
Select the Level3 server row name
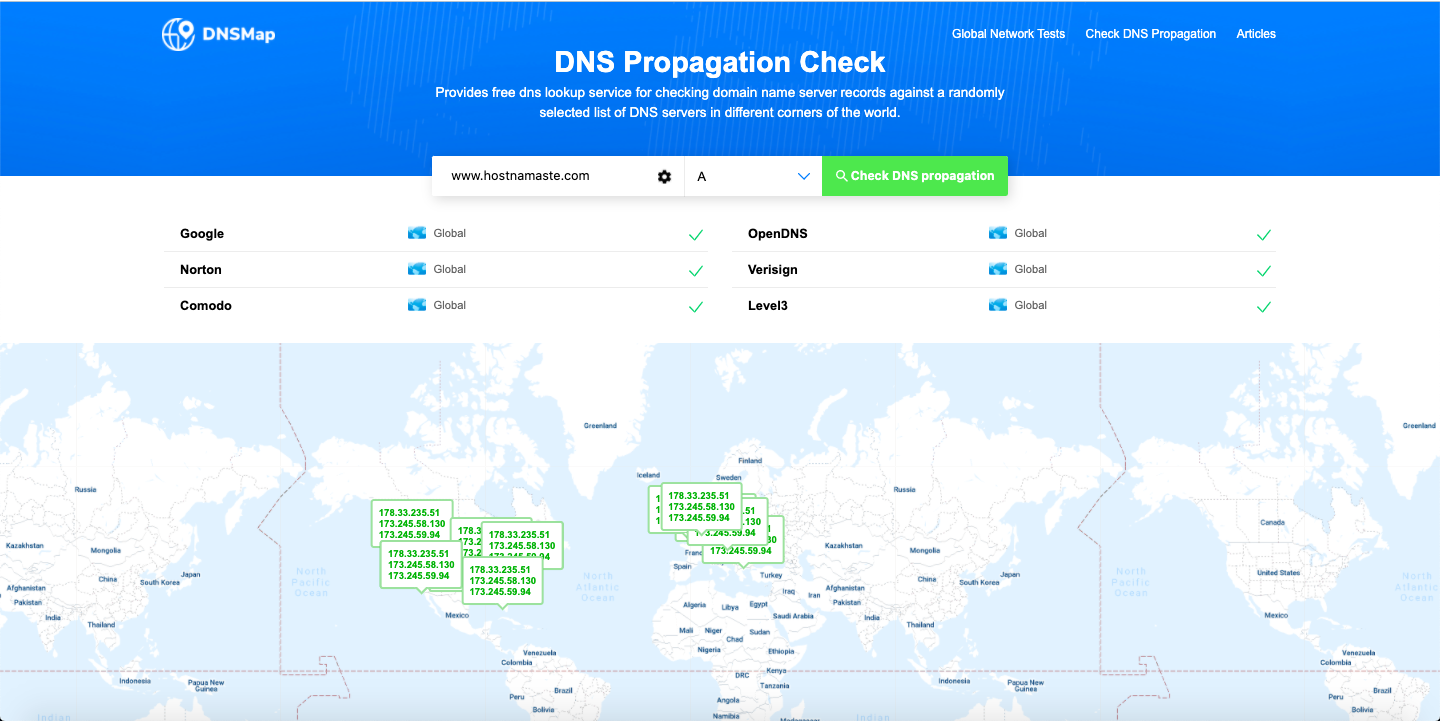(x=768, y=306)
